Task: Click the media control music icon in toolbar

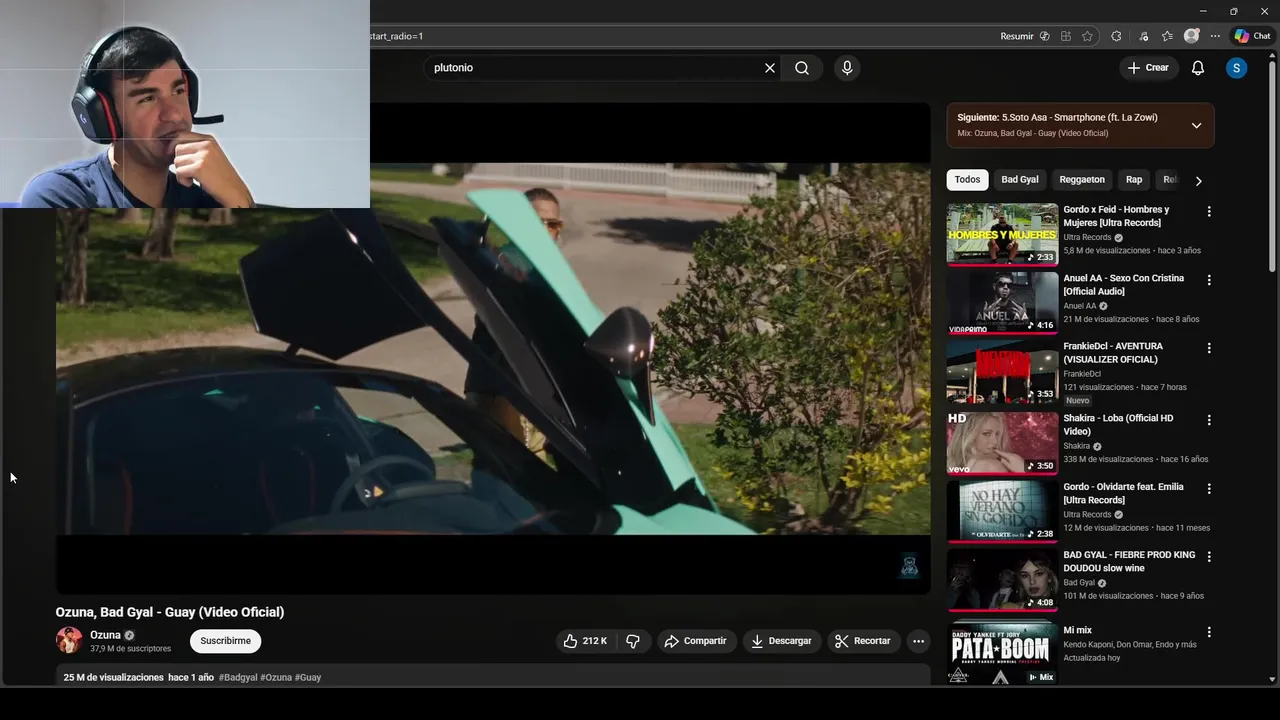Action: 1143,36
